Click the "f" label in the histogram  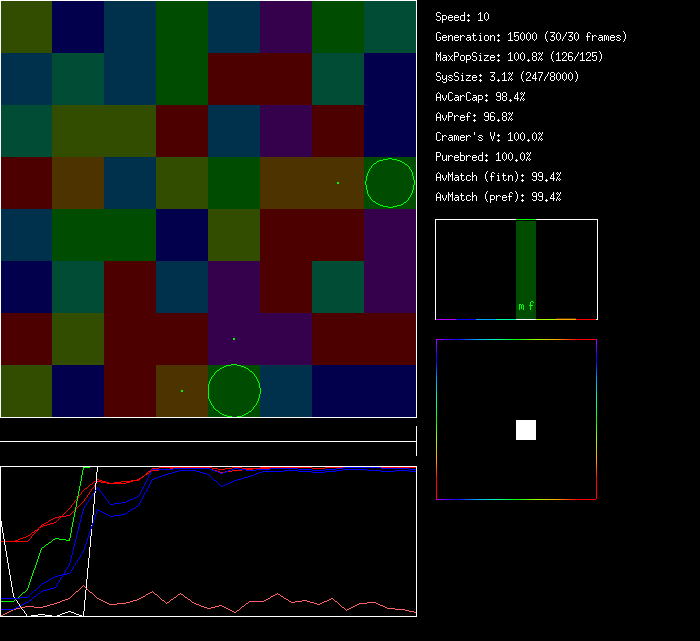point(531,307)
